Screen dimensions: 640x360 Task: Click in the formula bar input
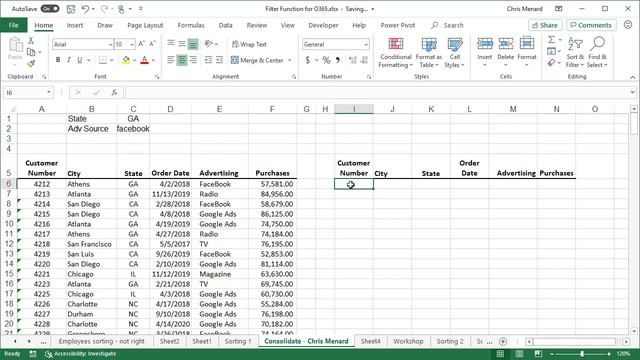[x=378, y=93]
